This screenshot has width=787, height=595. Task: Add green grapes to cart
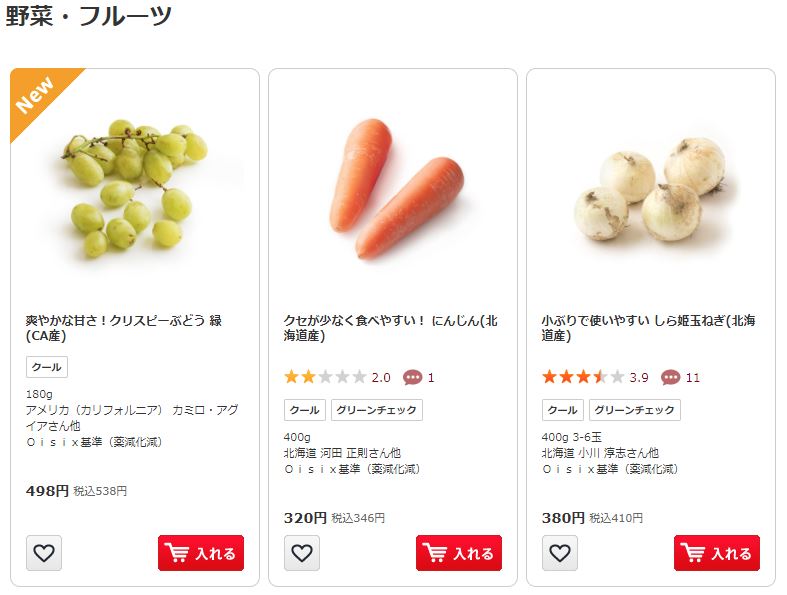(x=201, y=553)
